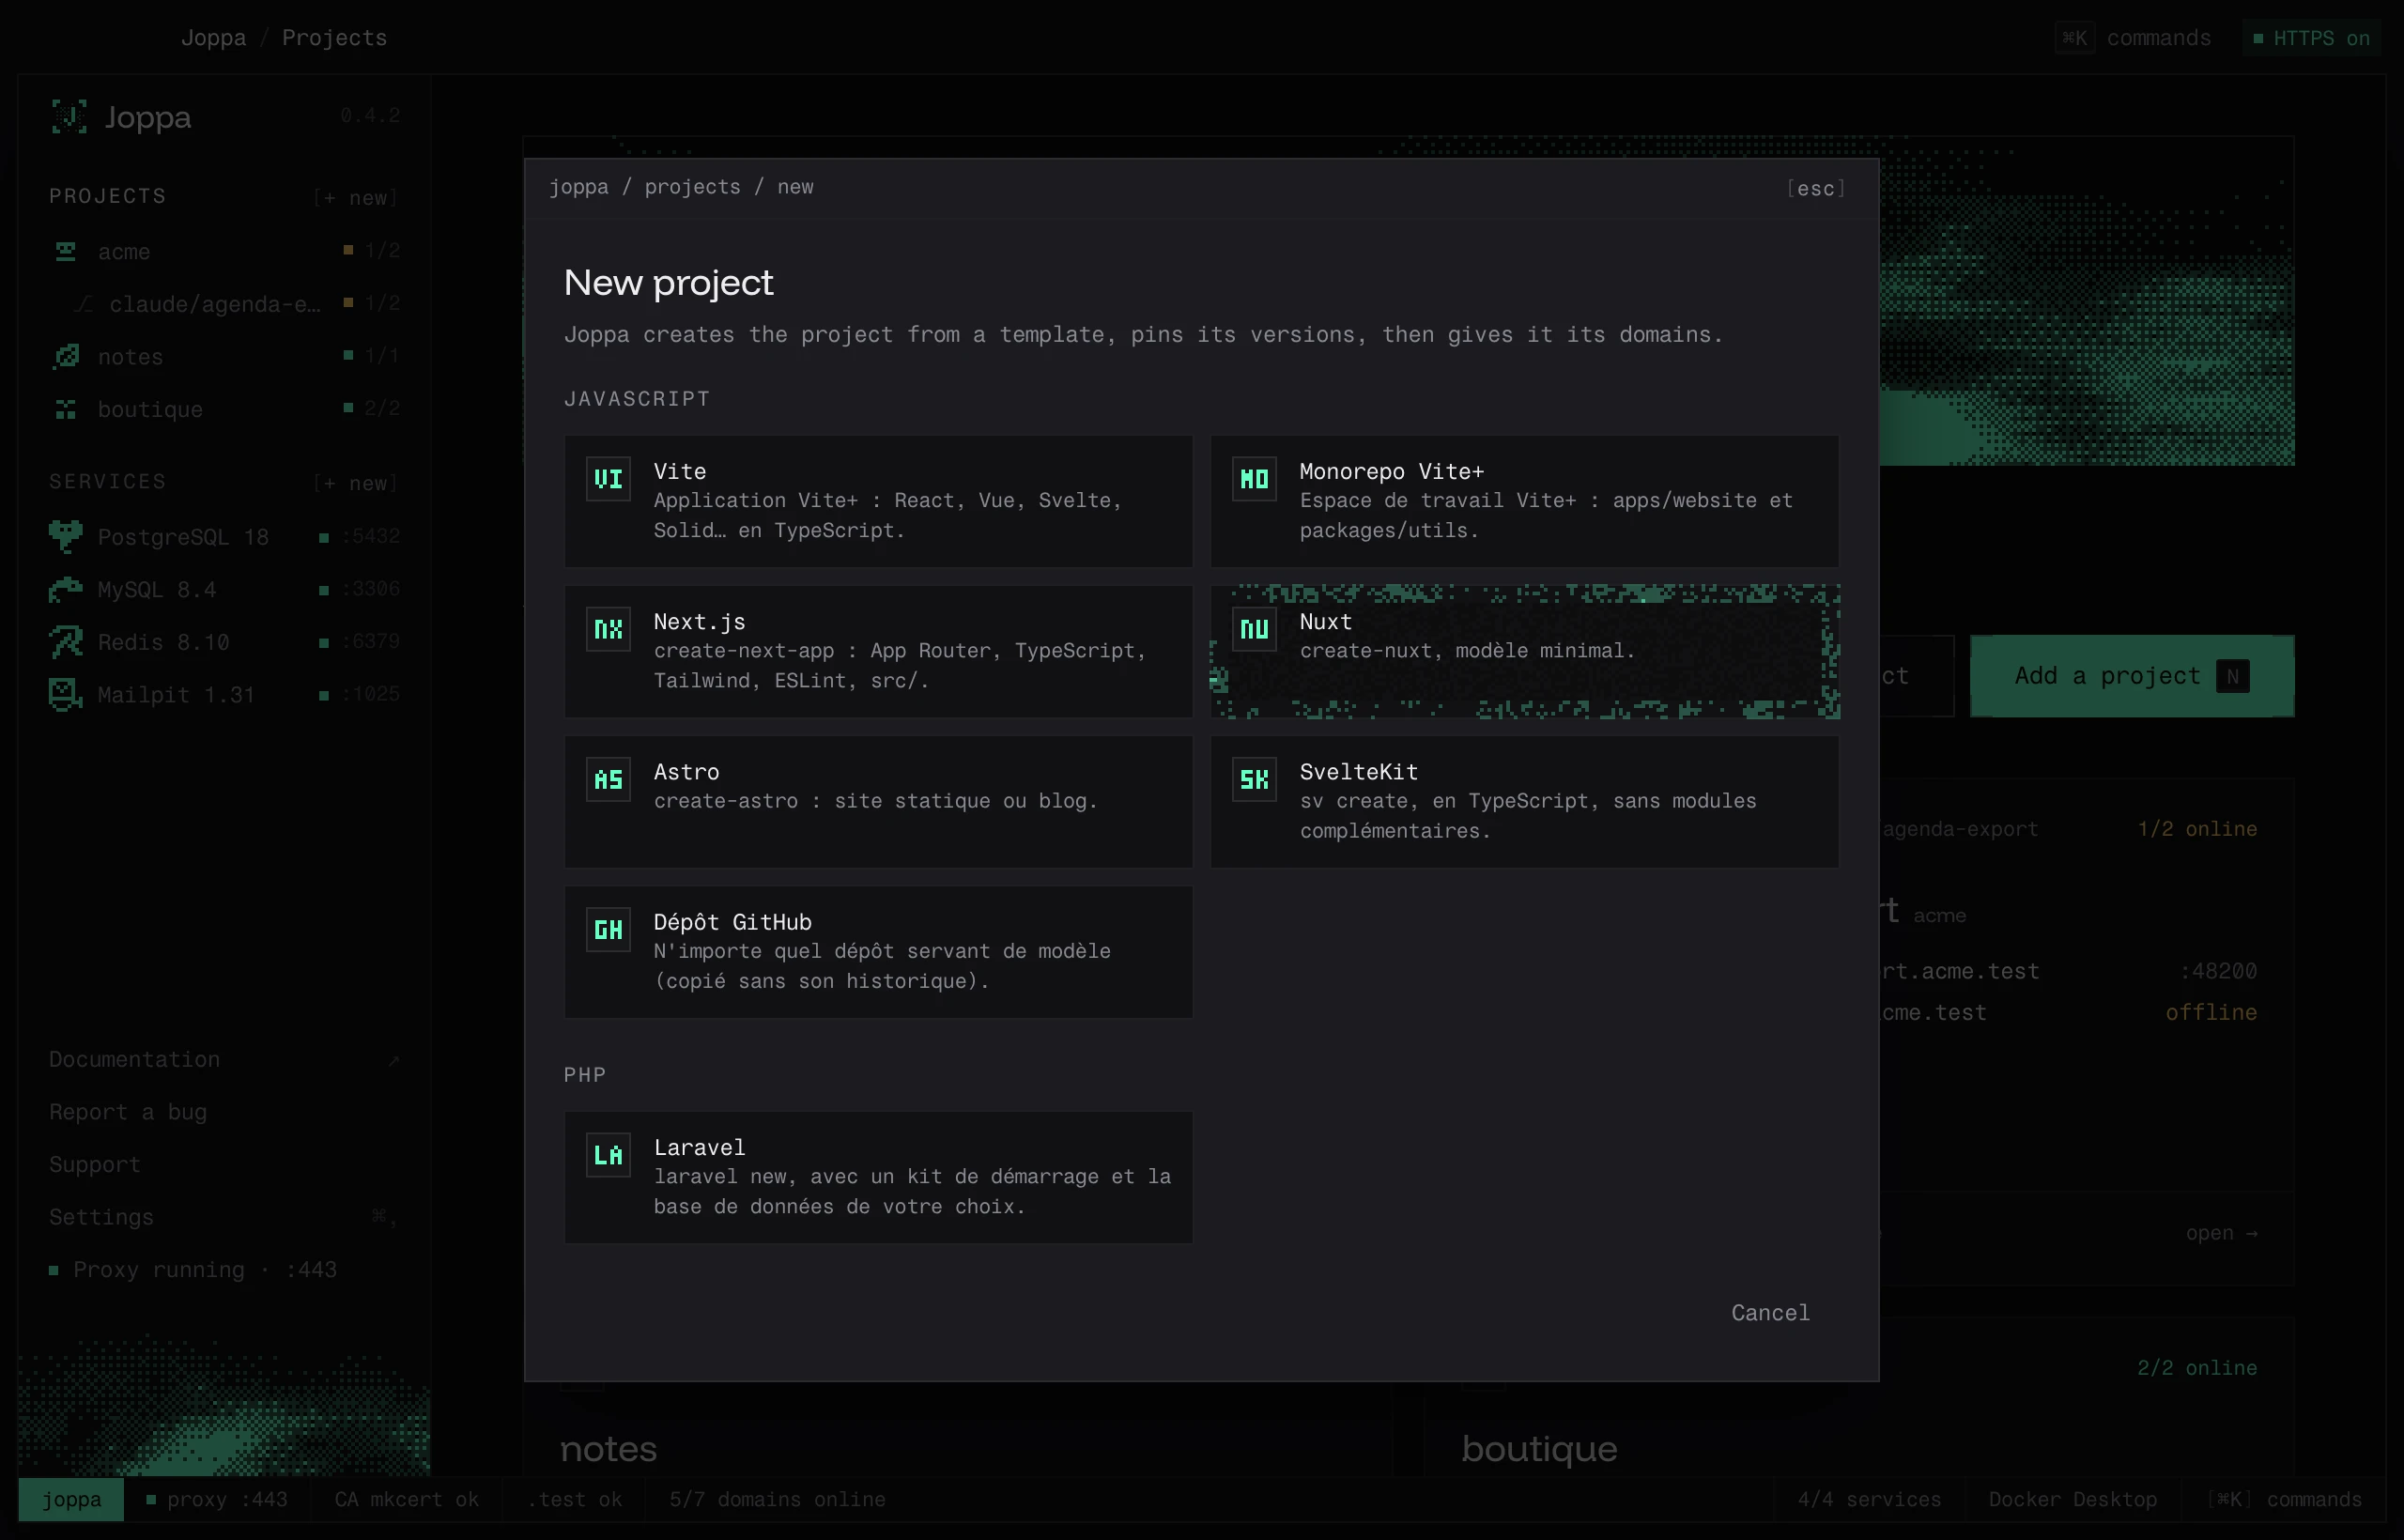This screenshot has height=1540, width=2404.
Task: Click the Add a project button
Action: coord(2131,676)
